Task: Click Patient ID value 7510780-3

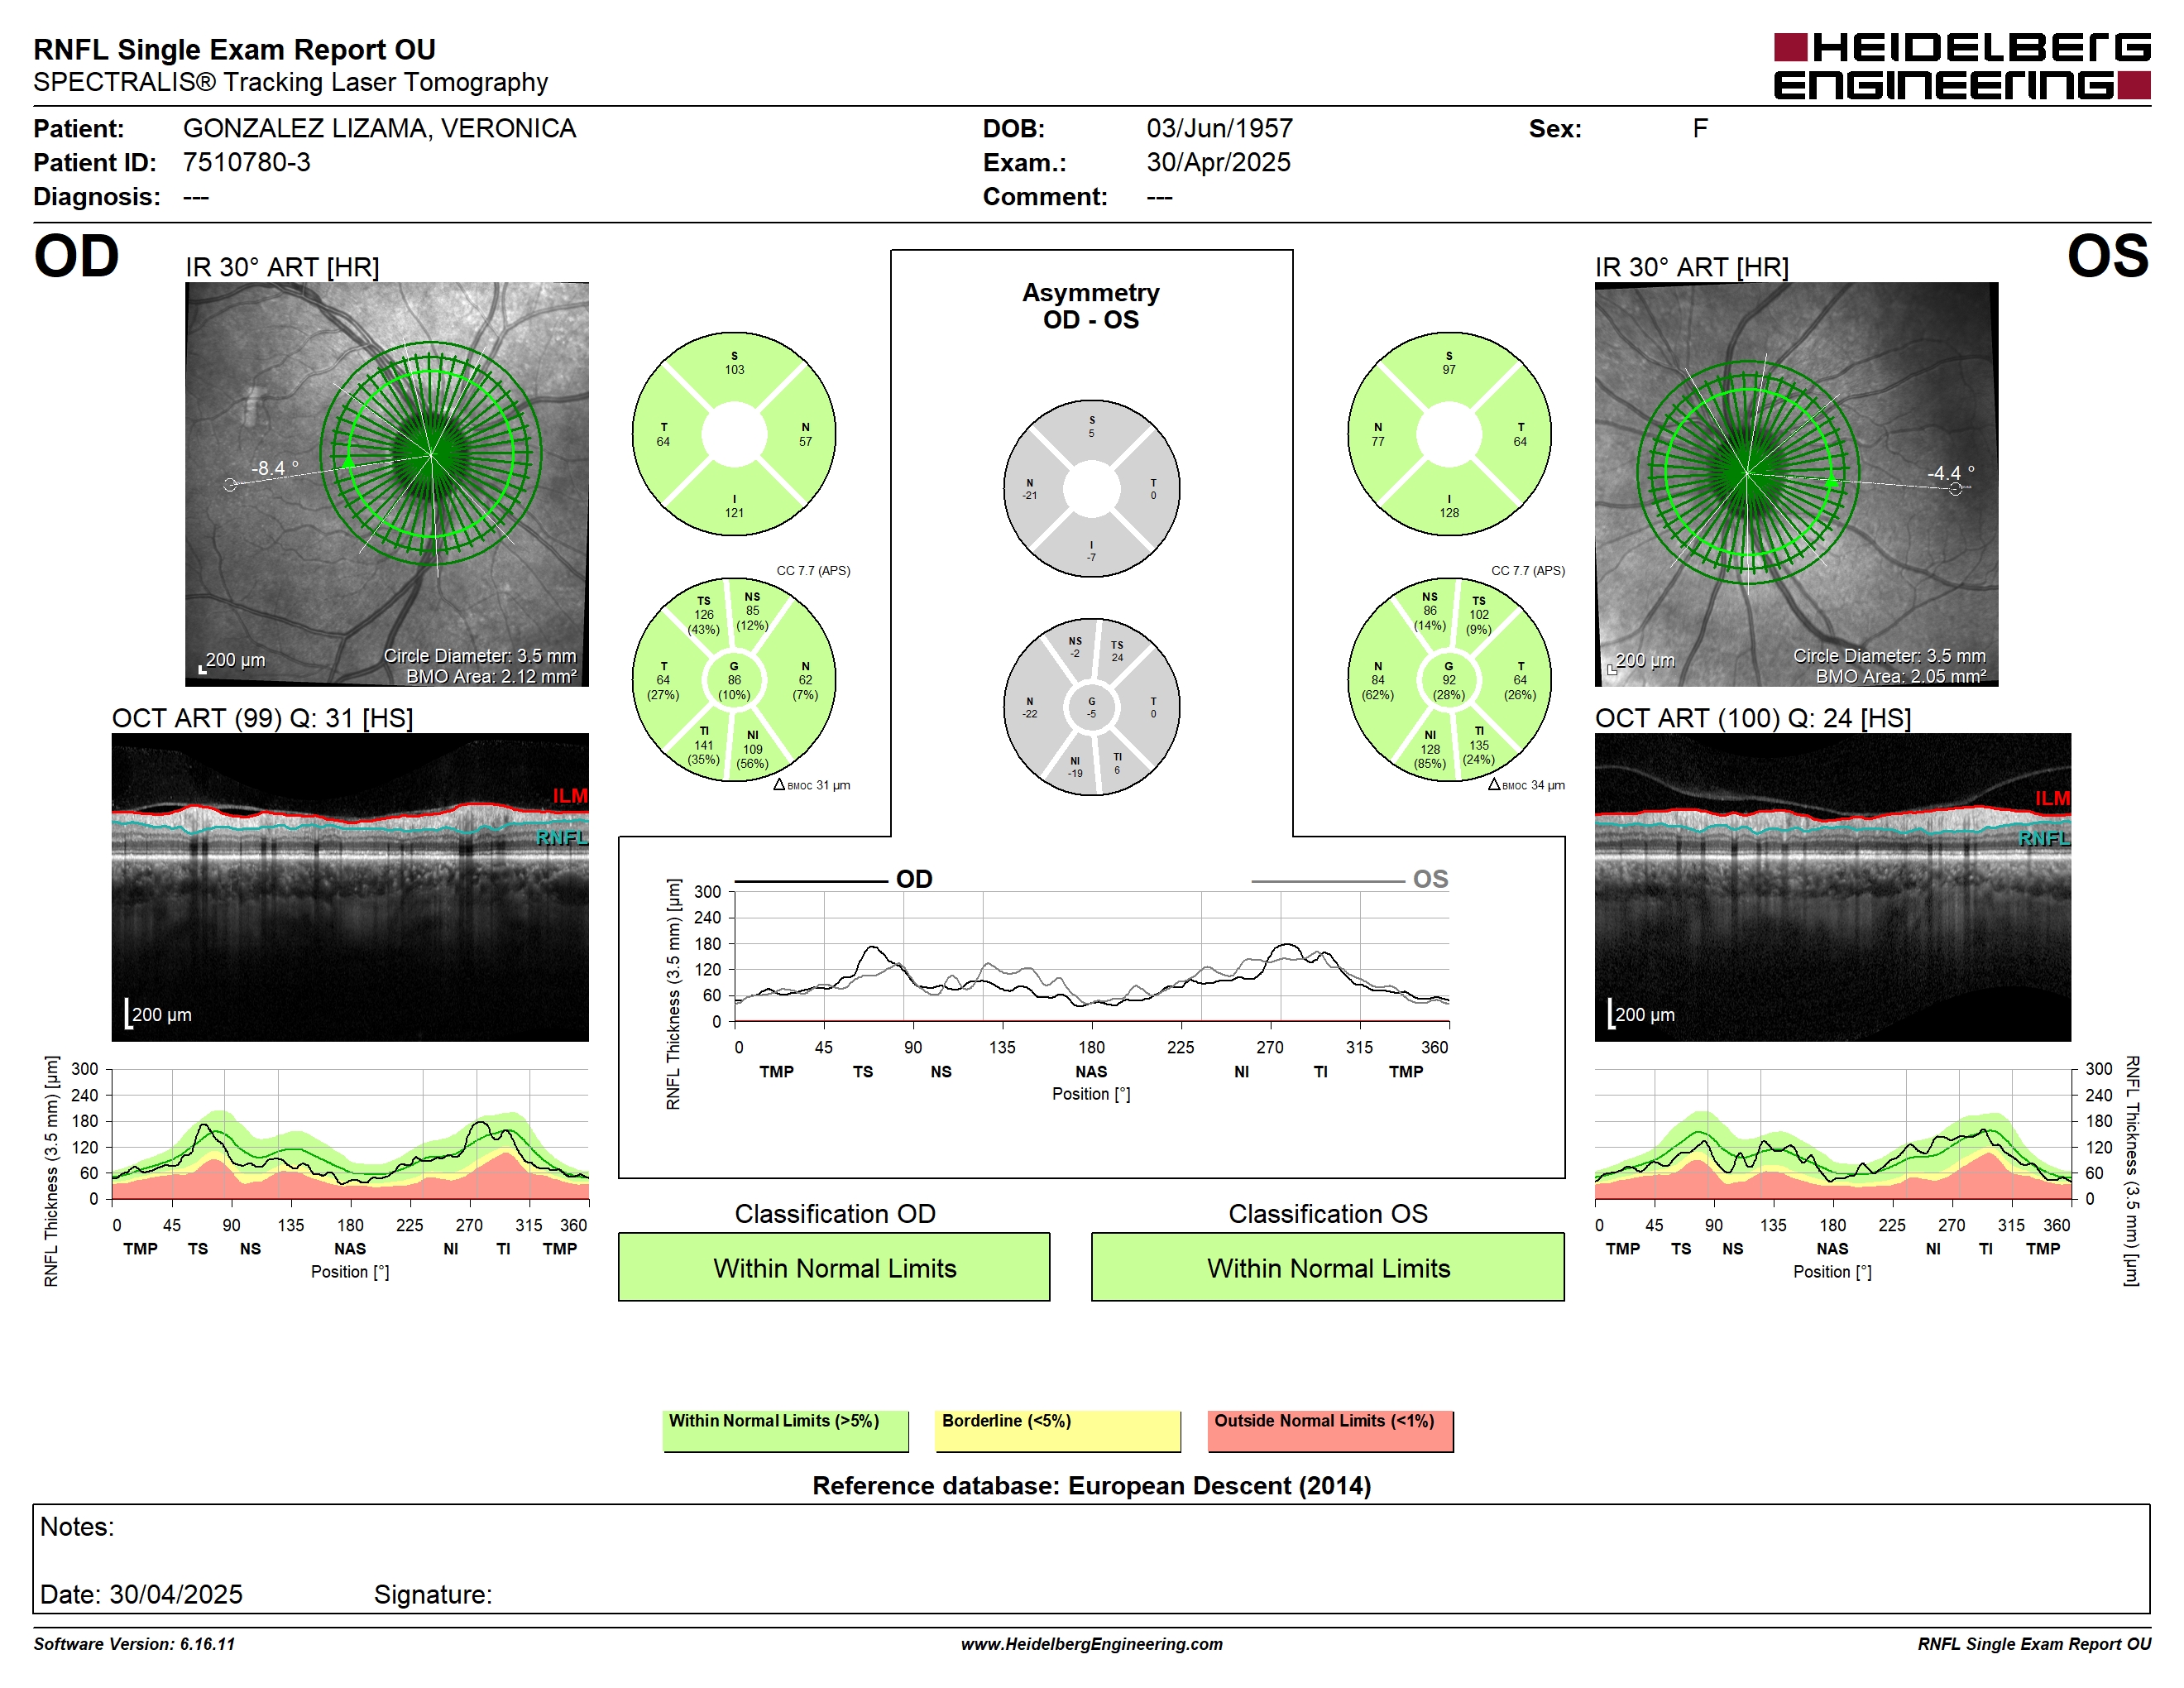Action: (x=246, y=162)
